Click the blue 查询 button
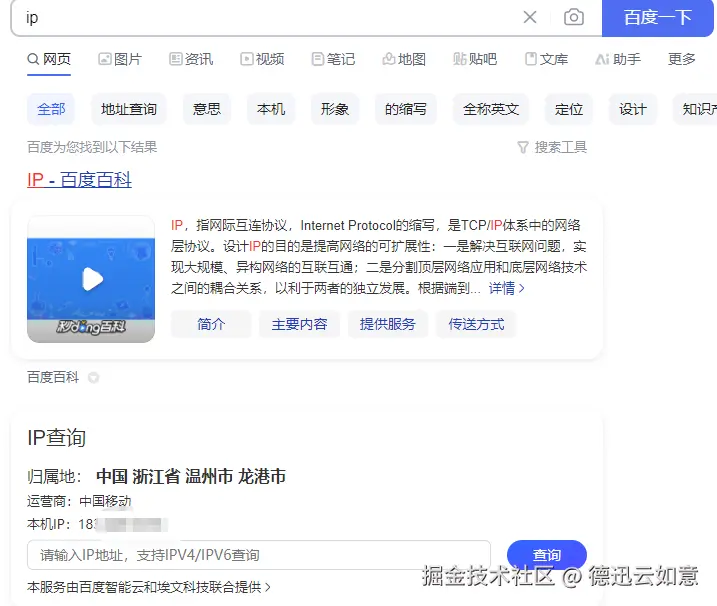Screen dimensions: 717x606 click(x=547, y=555)
